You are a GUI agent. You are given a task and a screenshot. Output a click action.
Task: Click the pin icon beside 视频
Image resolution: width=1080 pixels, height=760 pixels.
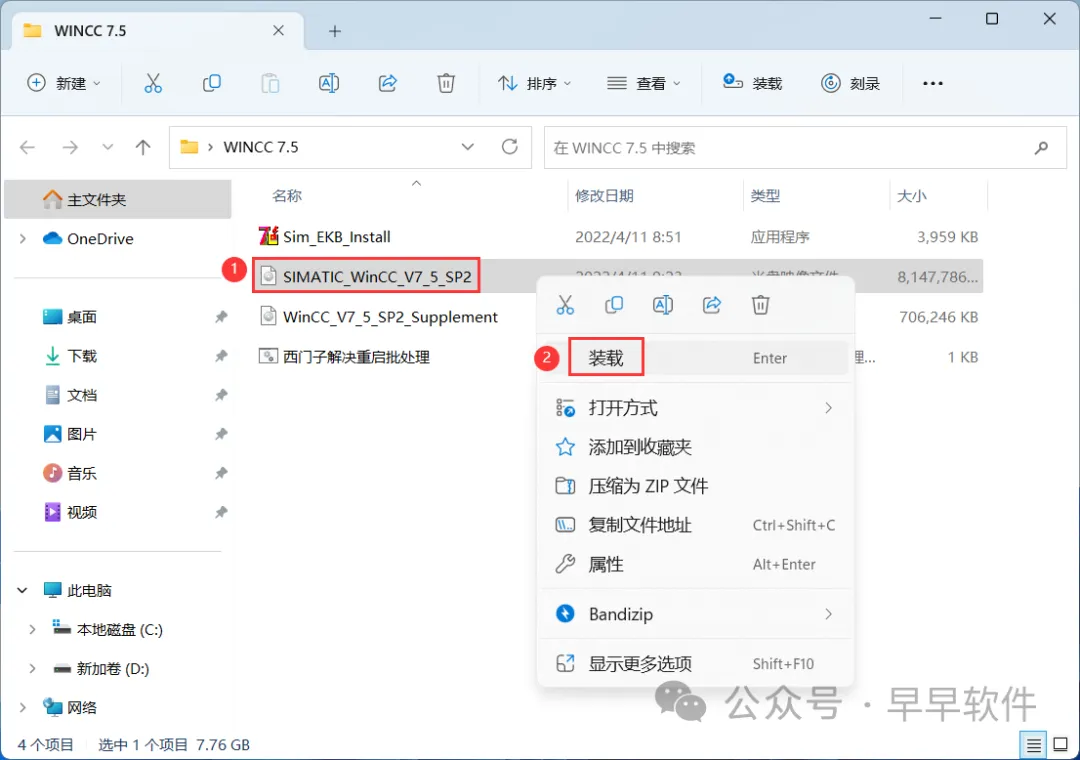point(220,512)
